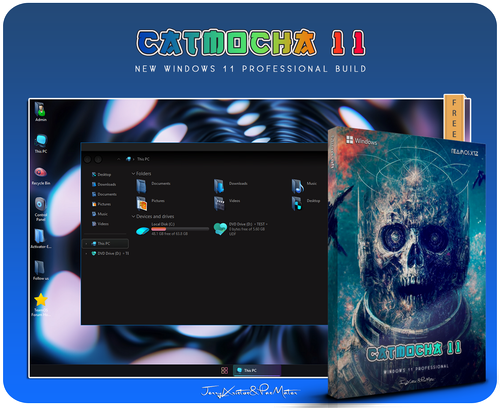Open the Control Panel desktop icon
This screenshot has height=408, width=500.
tap(40, 209)
